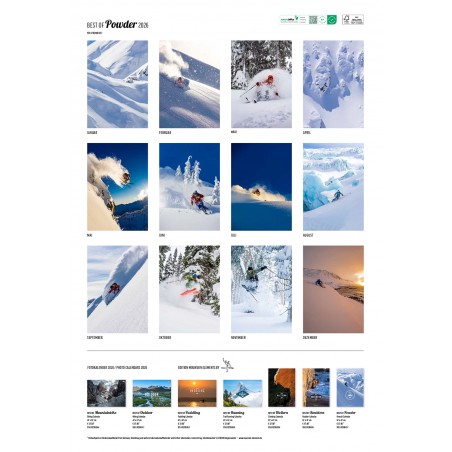
Task: Open the January mountain ridge photo
Action: click(x=117, y=84)
